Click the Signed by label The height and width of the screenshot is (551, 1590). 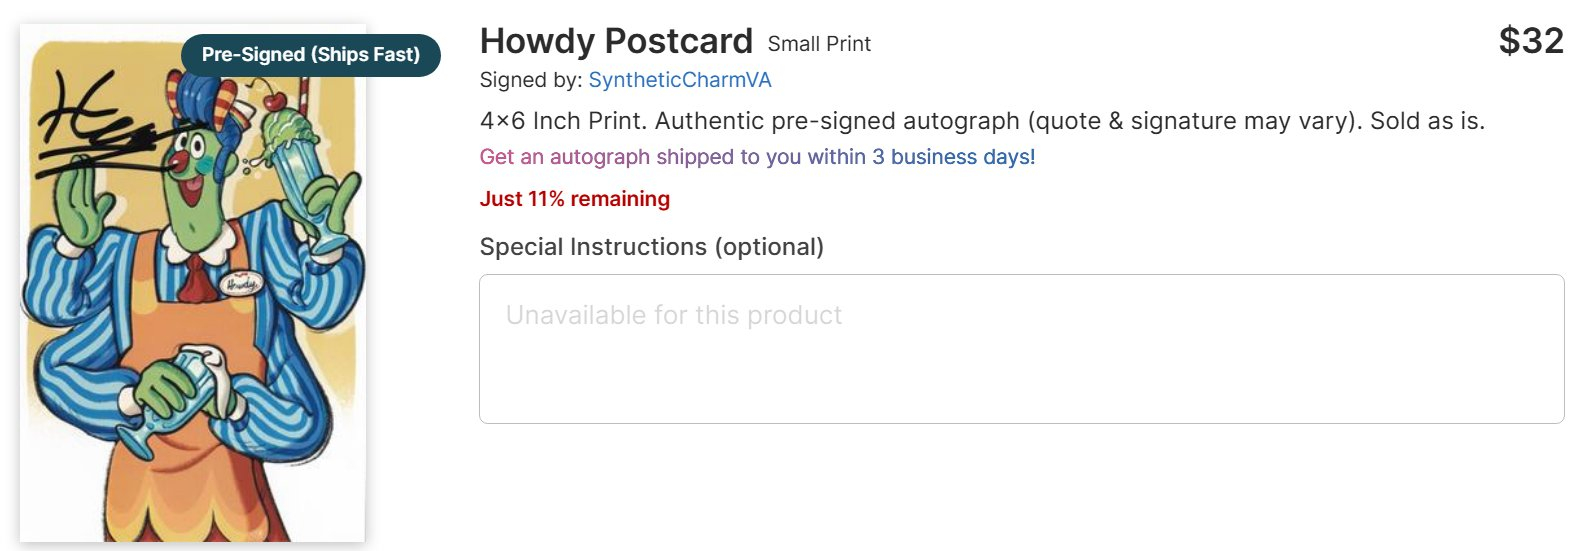(531, 80)
